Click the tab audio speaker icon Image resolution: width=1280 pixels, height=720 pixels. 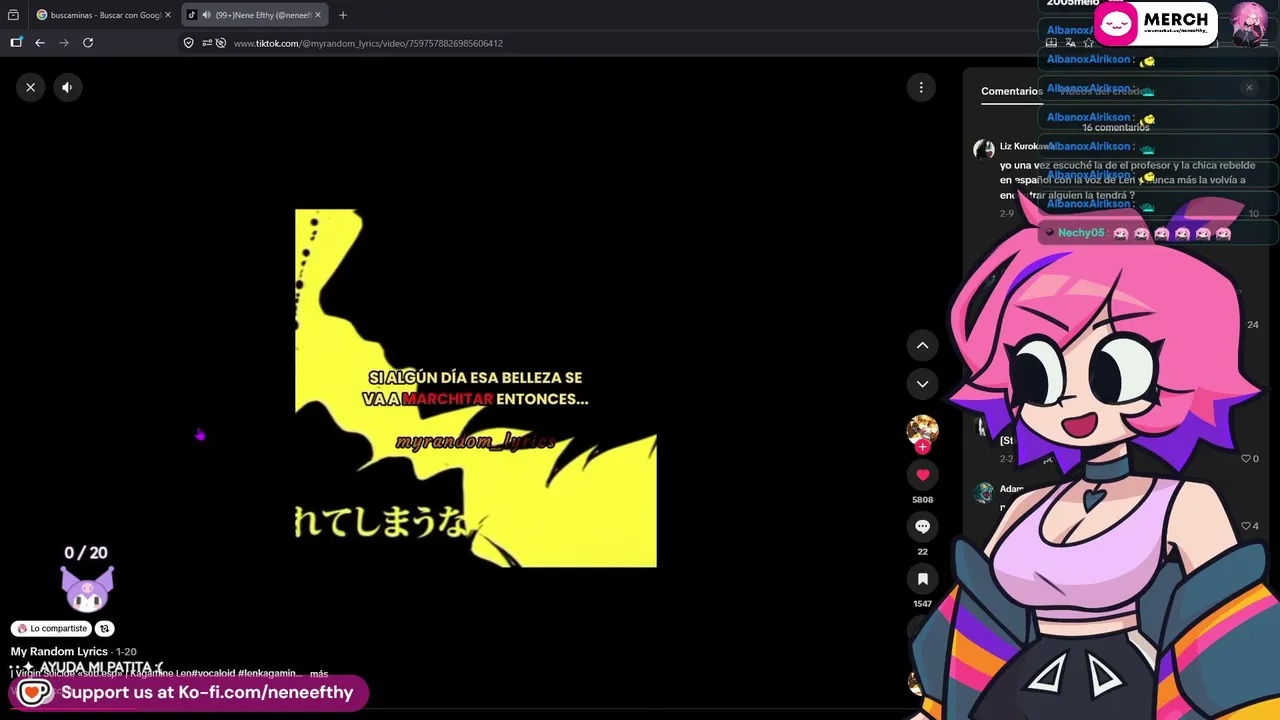[206, 15]
